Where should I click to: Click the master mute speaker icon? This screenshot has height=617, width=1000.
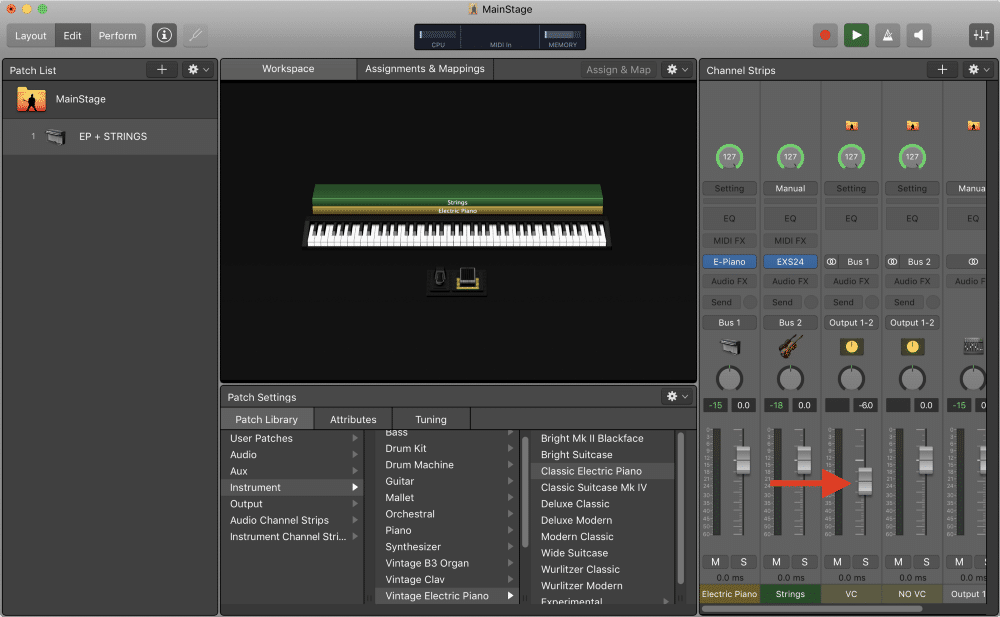point(918,35)
